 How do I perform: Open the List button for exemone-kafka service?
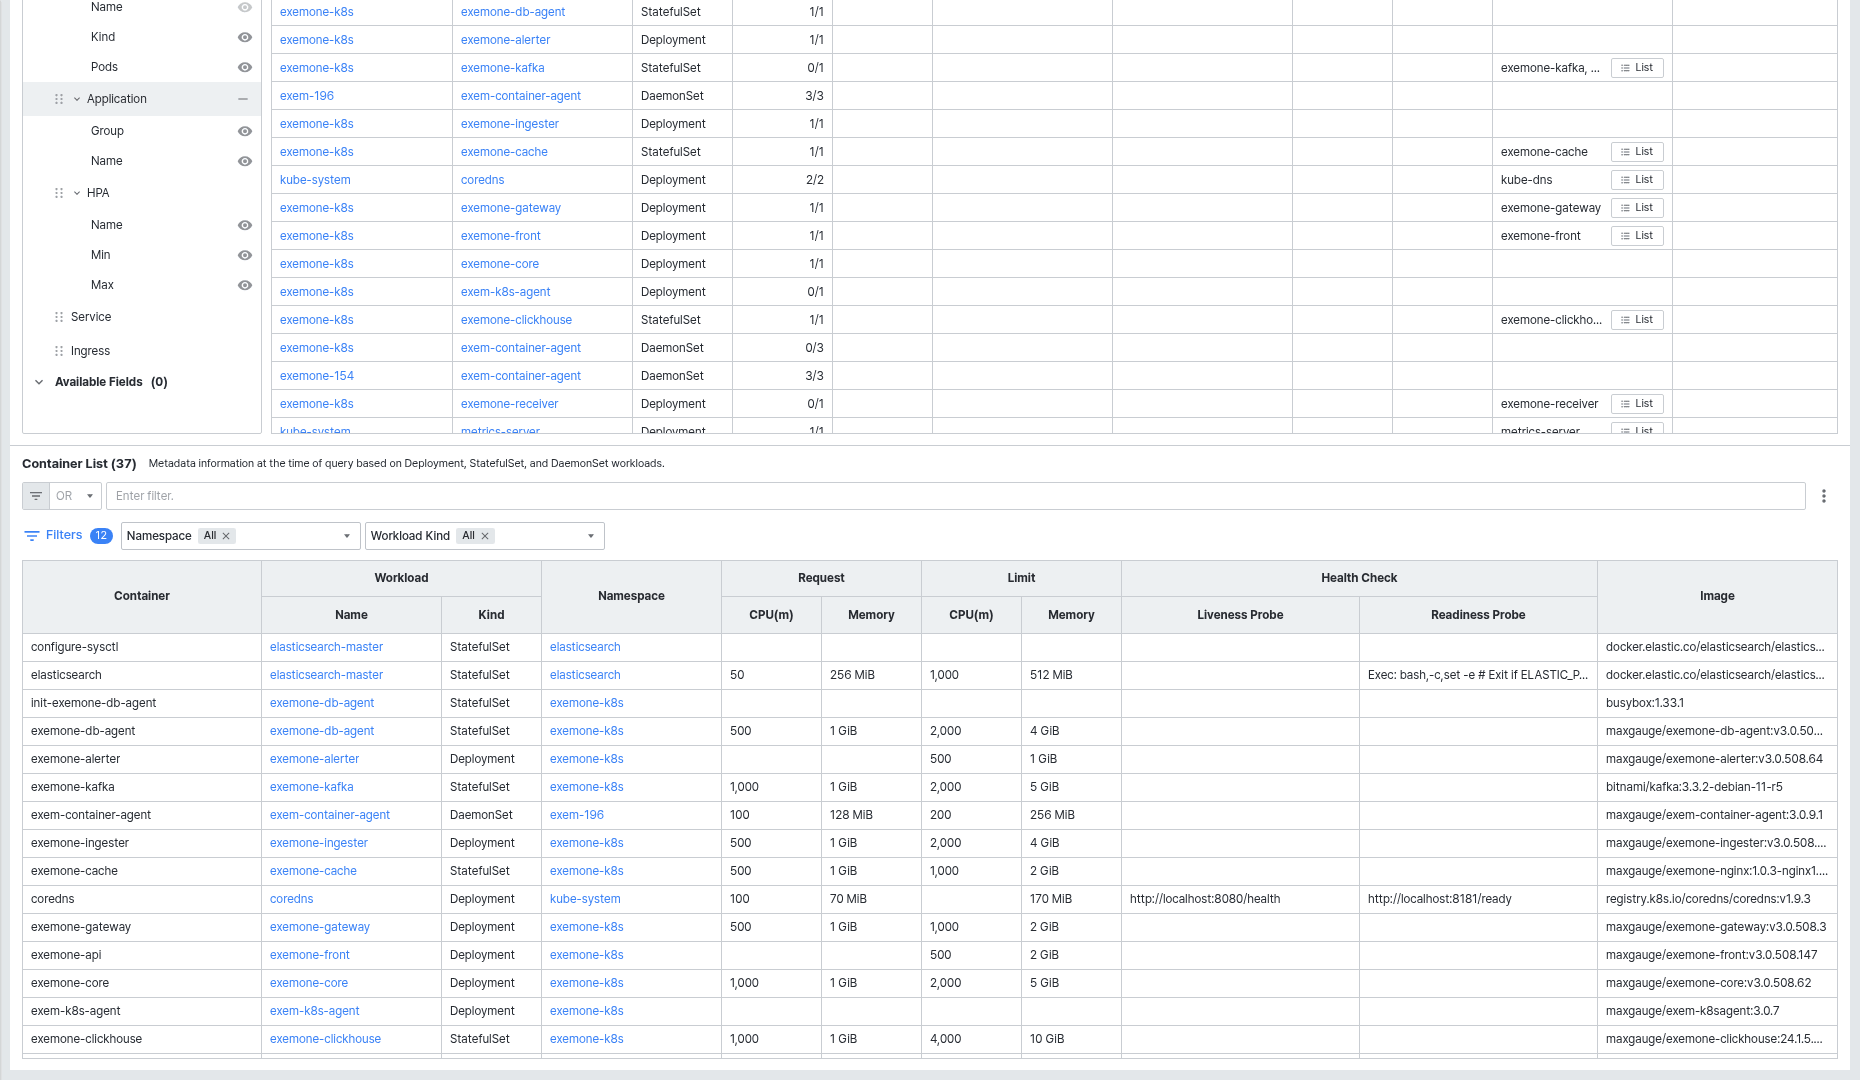pos(1637,68)
